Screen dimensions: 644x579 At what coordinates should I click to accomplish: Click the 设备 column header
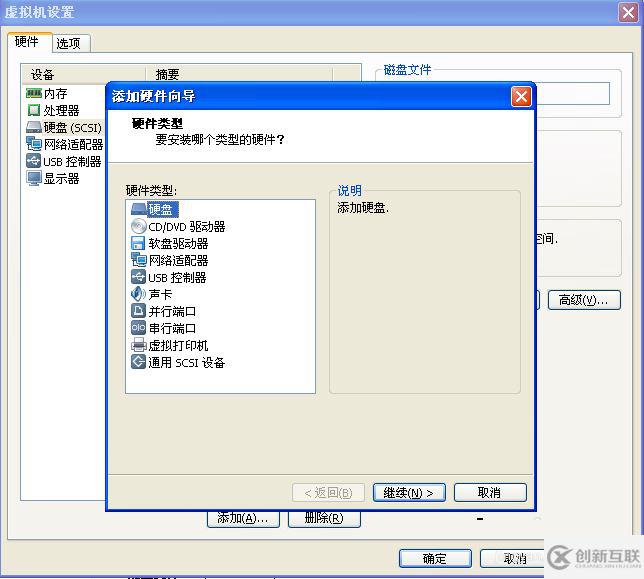pos(84,74)
